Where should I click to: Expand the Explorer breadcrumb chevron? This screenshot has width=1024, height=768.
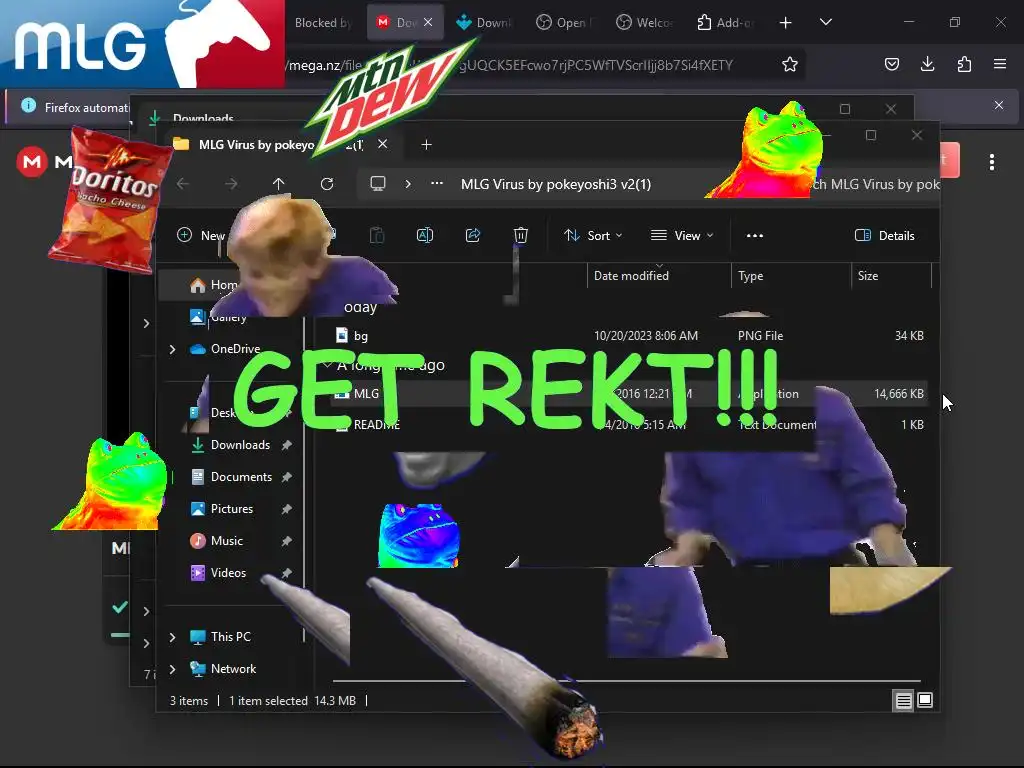[x=408, y=184]
